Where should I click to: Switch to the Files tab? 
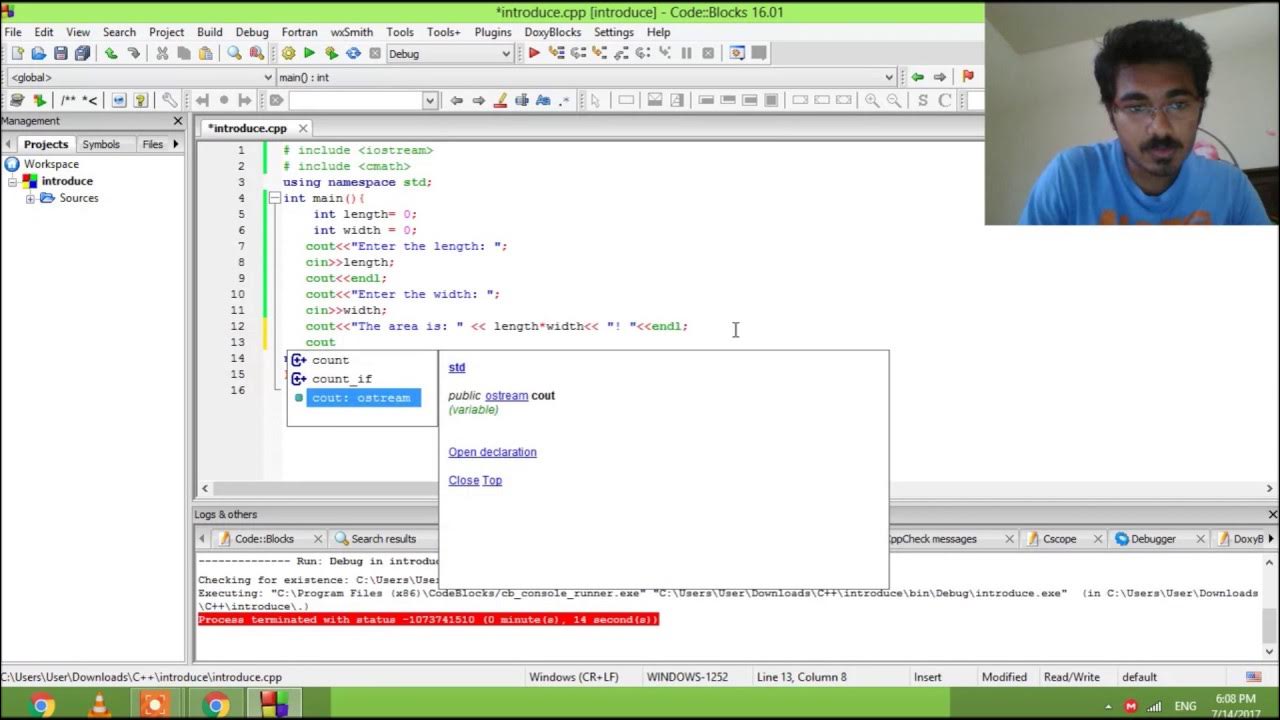tap(152, 144)
